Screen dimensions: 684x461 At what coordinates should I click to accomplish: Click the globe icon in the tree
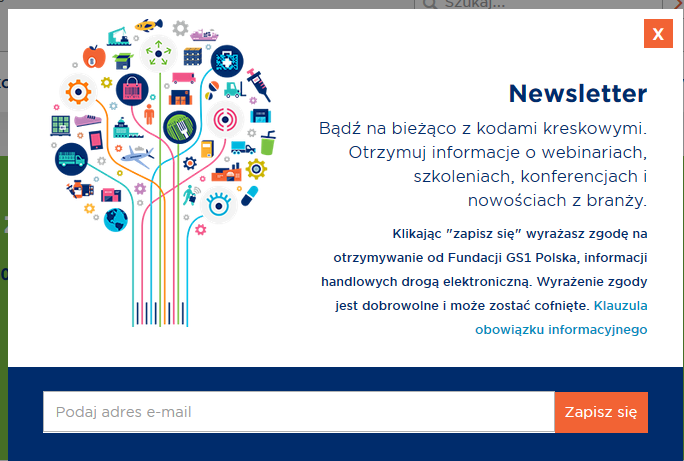point(115,219)
